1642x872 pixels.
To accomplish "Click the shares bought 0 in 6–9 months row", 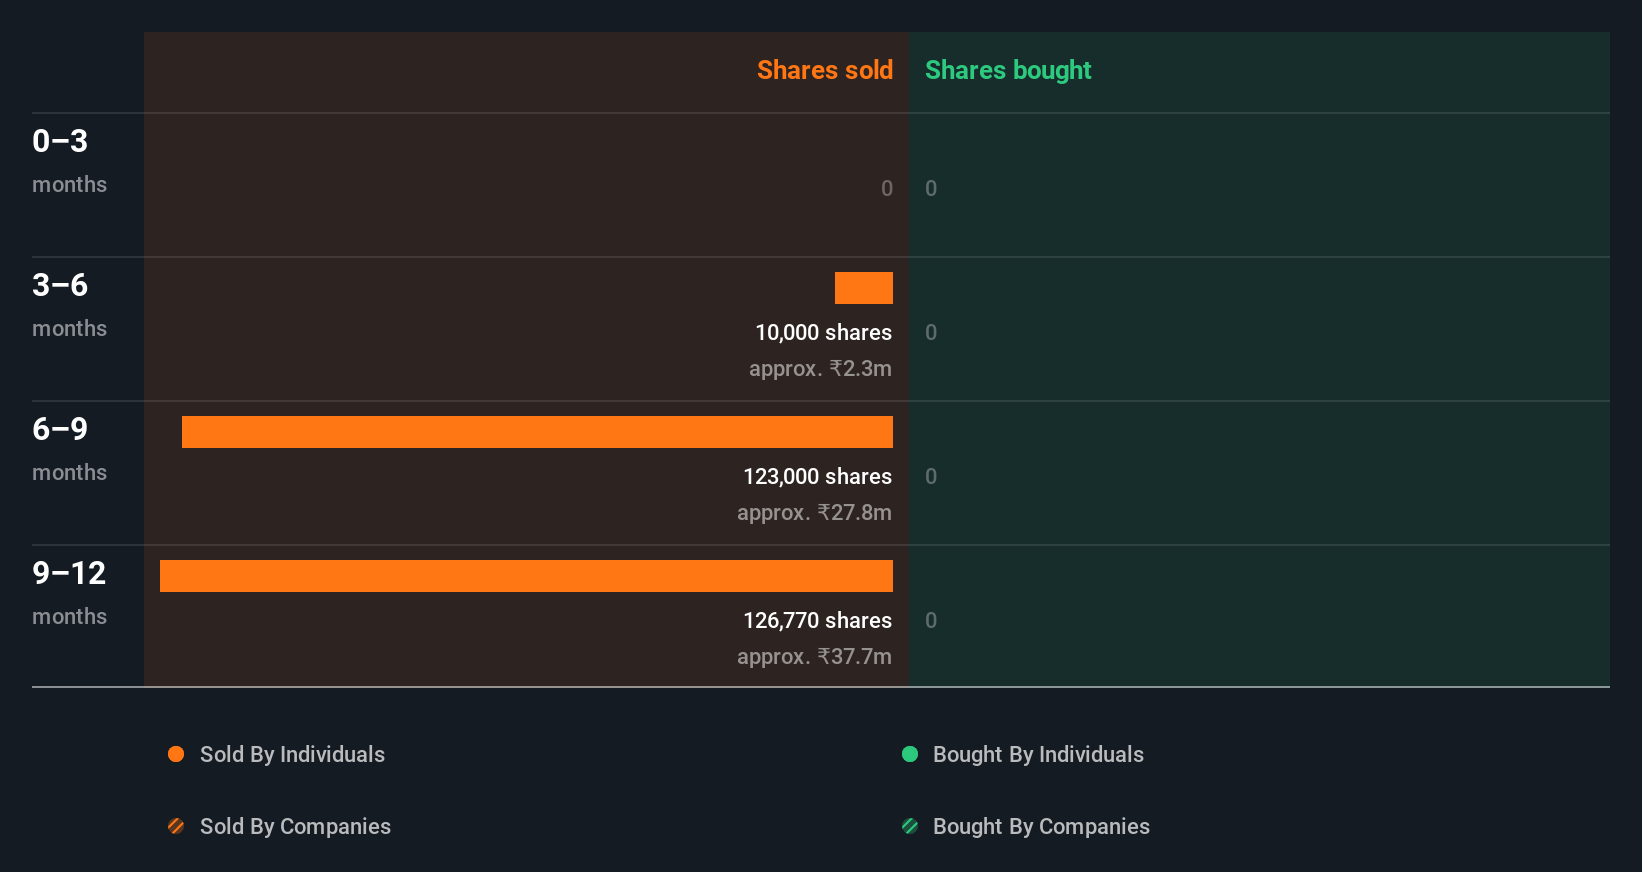I will click(931, 477).
